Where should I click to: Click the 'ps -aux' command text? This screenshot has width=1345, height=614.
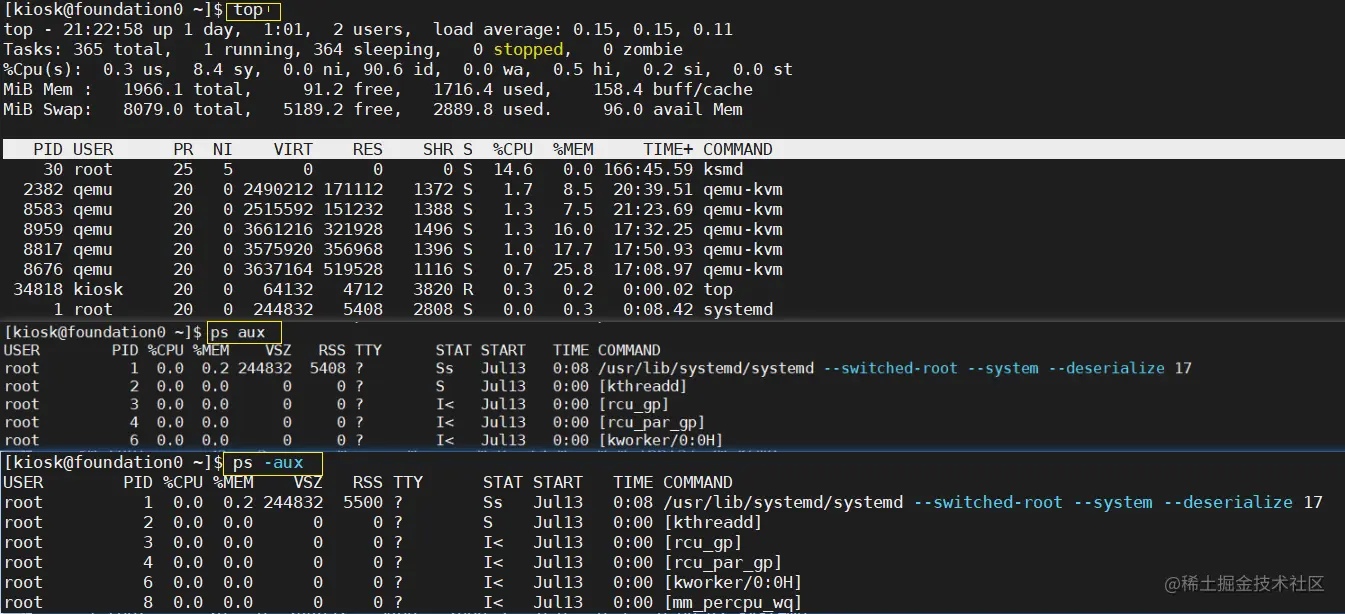coord(268,463)
